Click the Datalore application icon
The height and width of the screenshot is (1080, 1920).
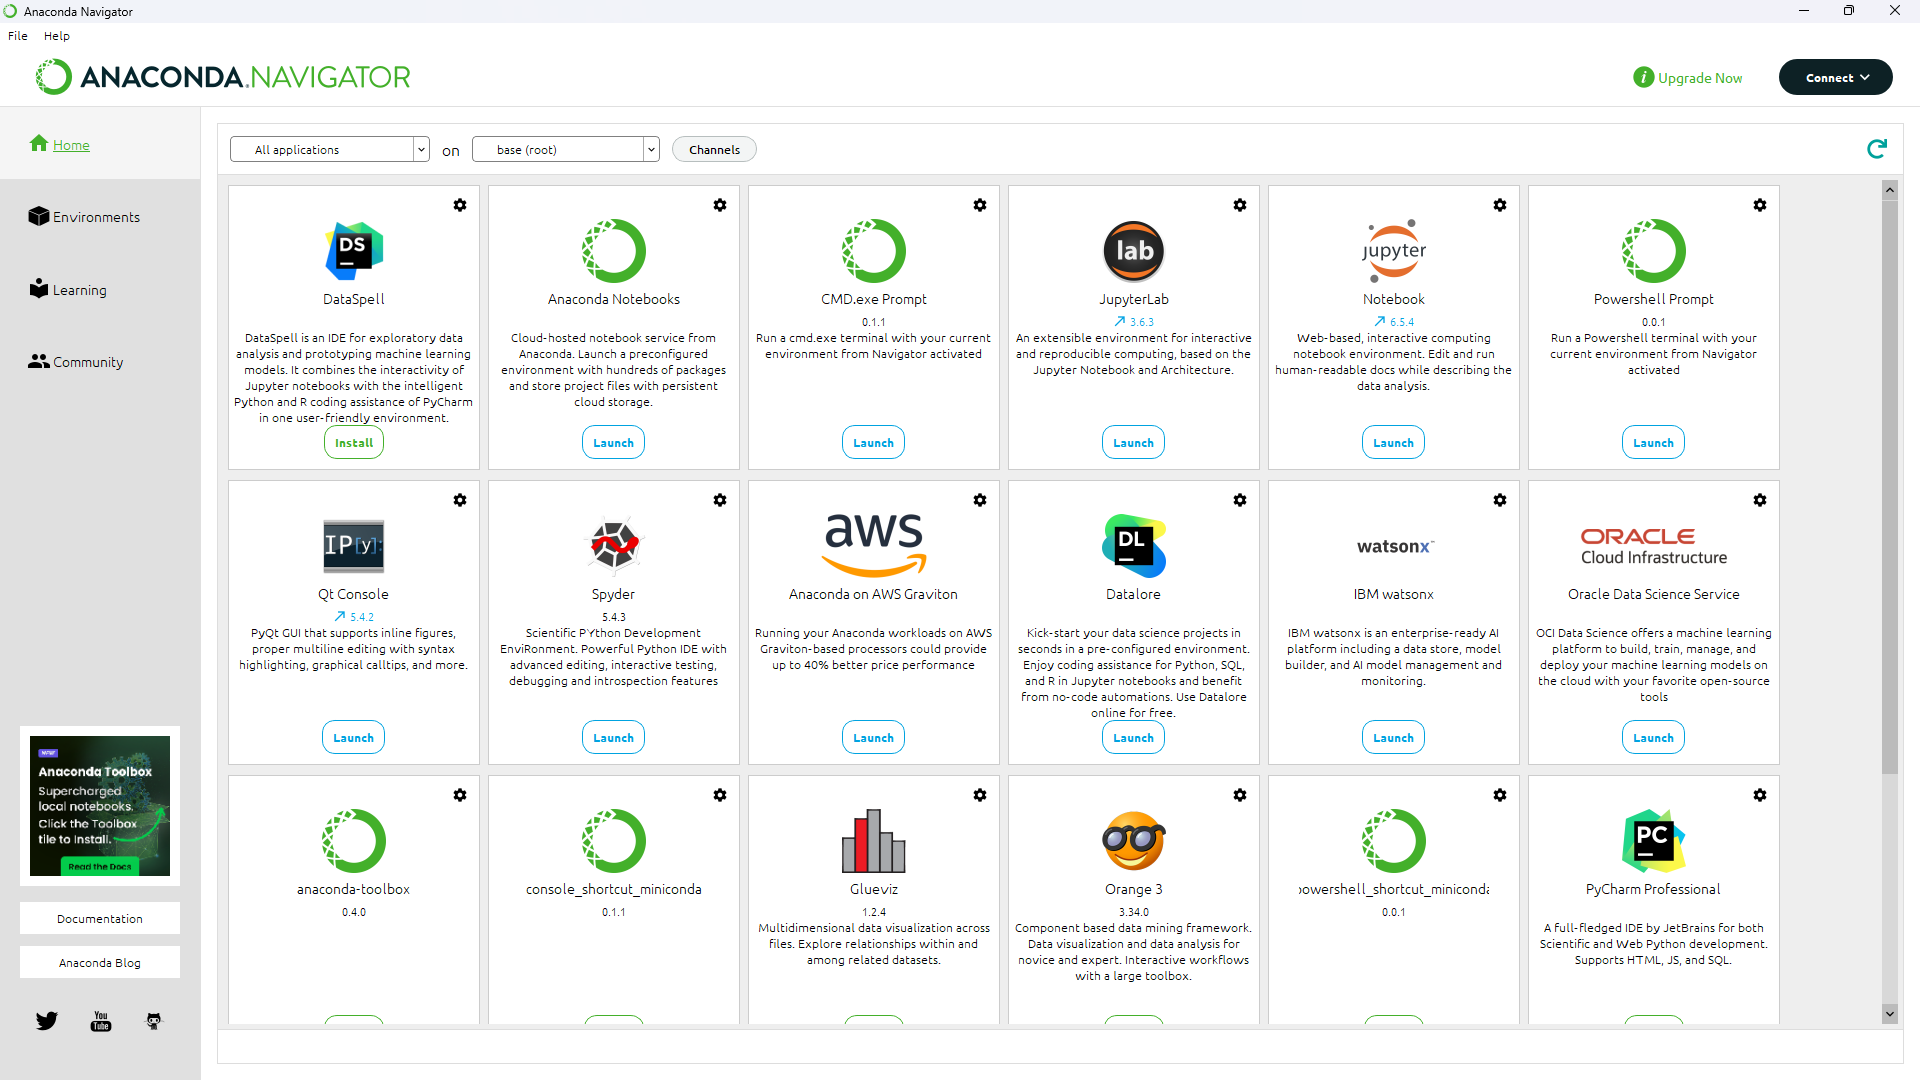click(x=1133, y=545)
